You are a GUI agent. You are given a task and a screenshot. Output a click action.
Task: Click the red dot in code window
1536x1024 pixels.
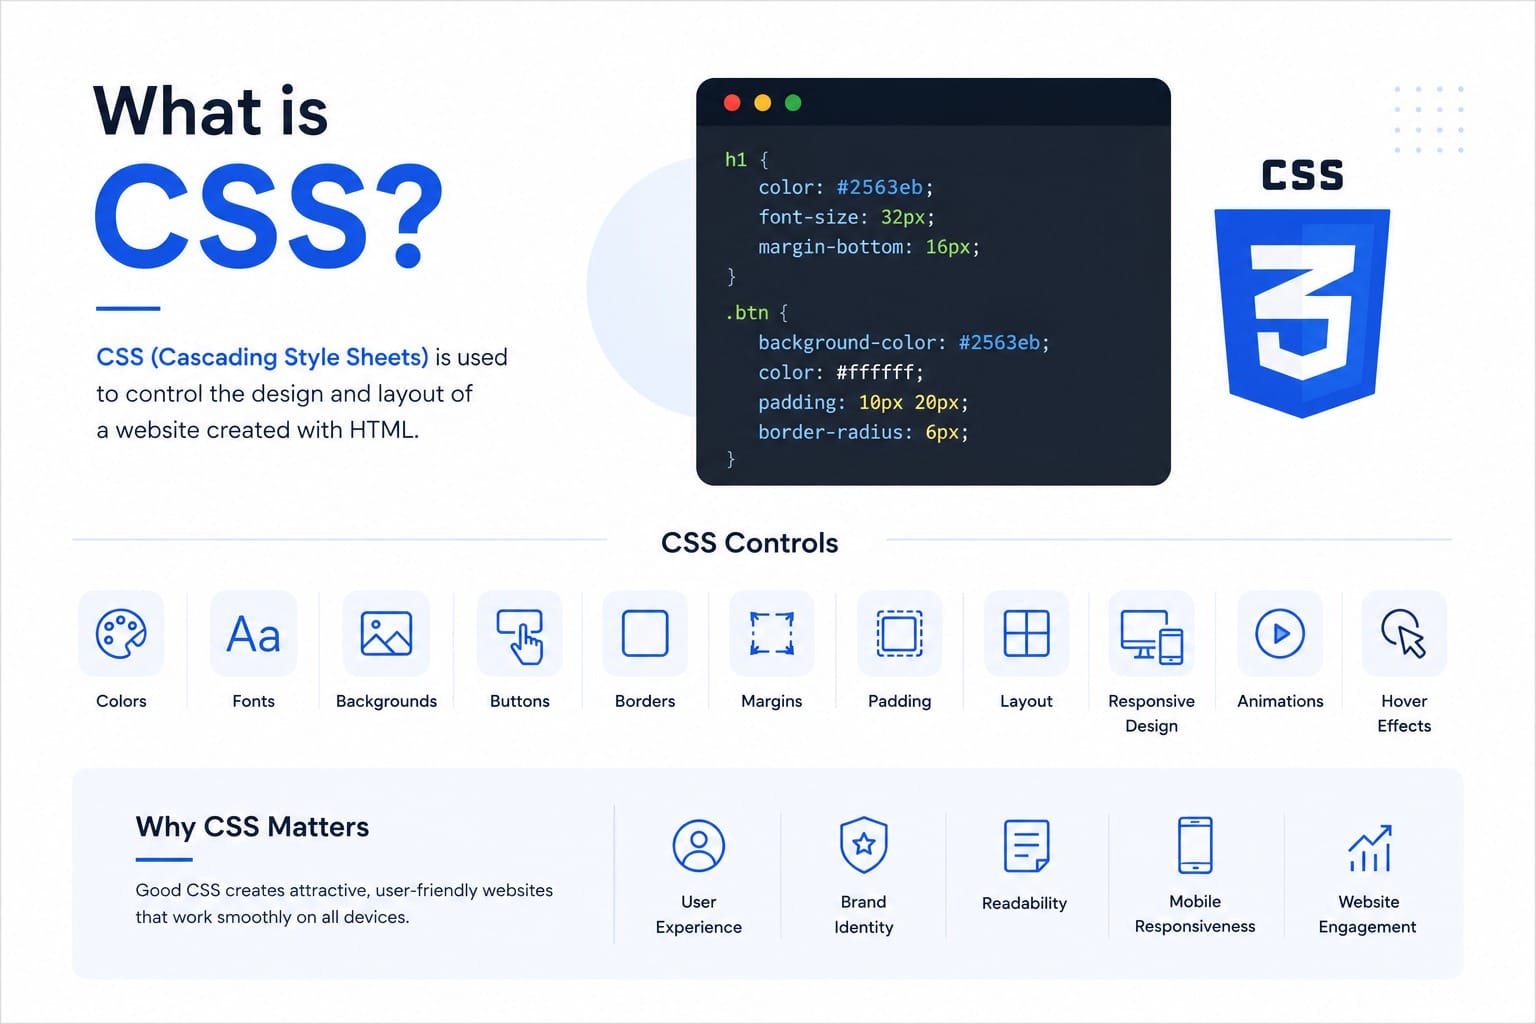tap(732, 103)
